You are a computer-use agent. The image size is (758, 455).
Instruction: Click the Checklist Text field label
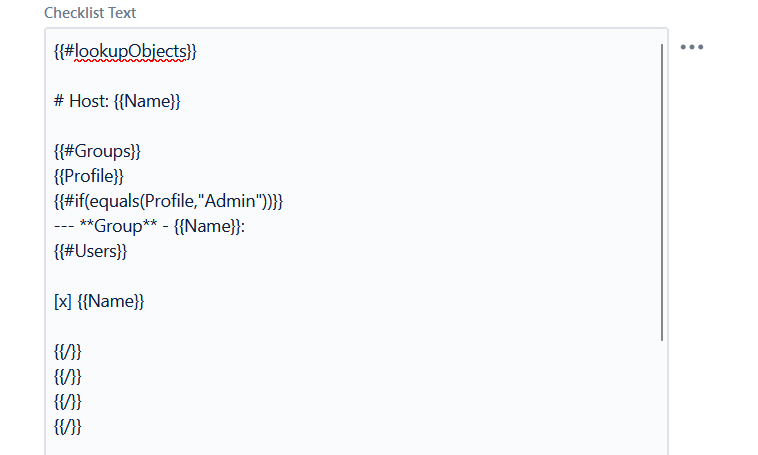[x=90, y=13]
